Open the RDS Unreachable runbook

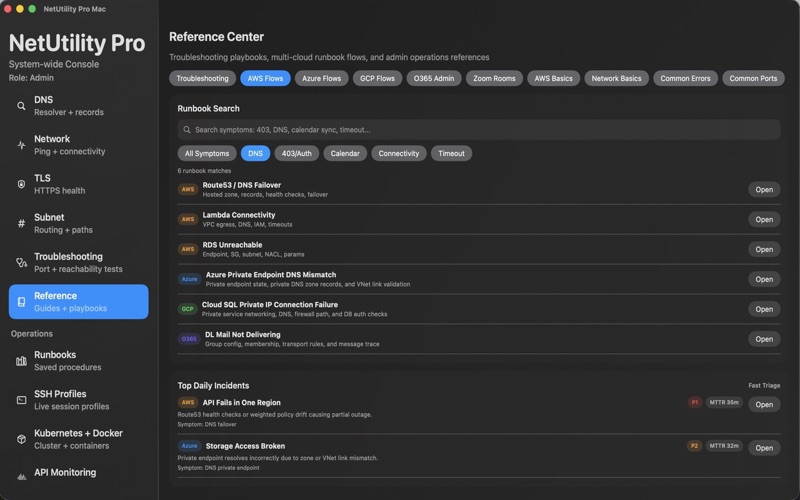click(x=764, y=249)
